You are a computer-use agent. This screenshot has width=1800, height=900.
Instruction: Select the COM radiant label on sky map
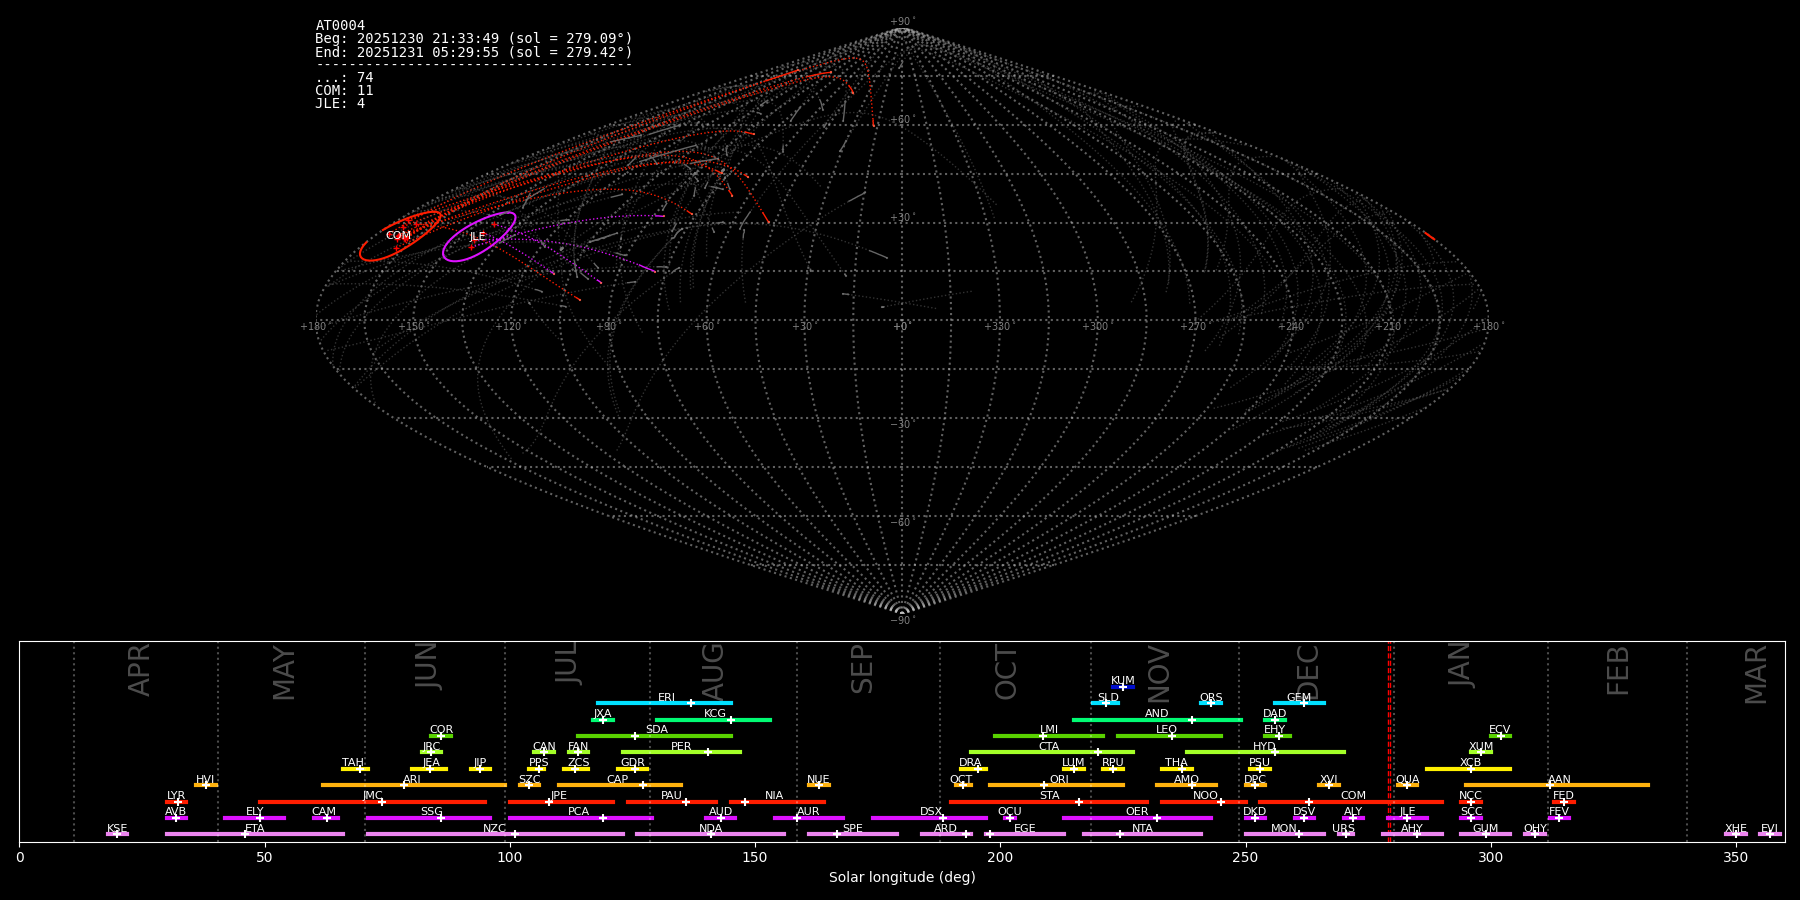(x=398, y=236)
